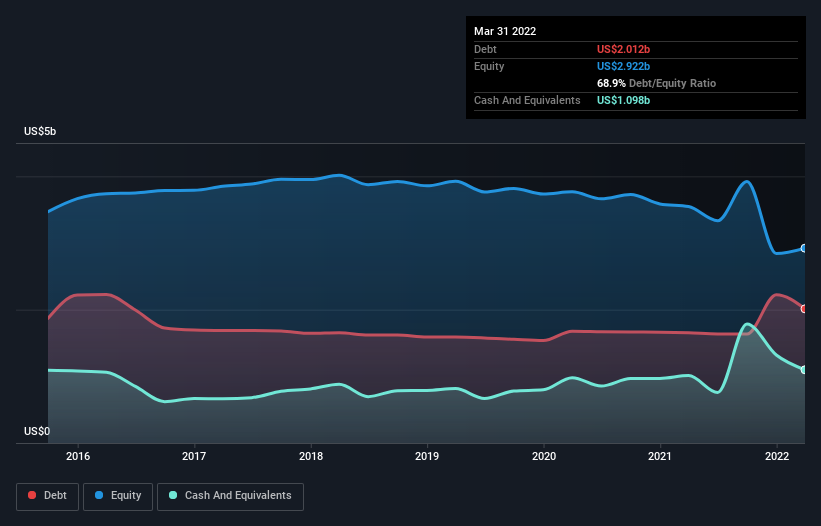The height and width of the screenshot is (526, 821).
Task: Click the Debt row label in tooltip
Action: pyautogui.click(x=485, y=49)
